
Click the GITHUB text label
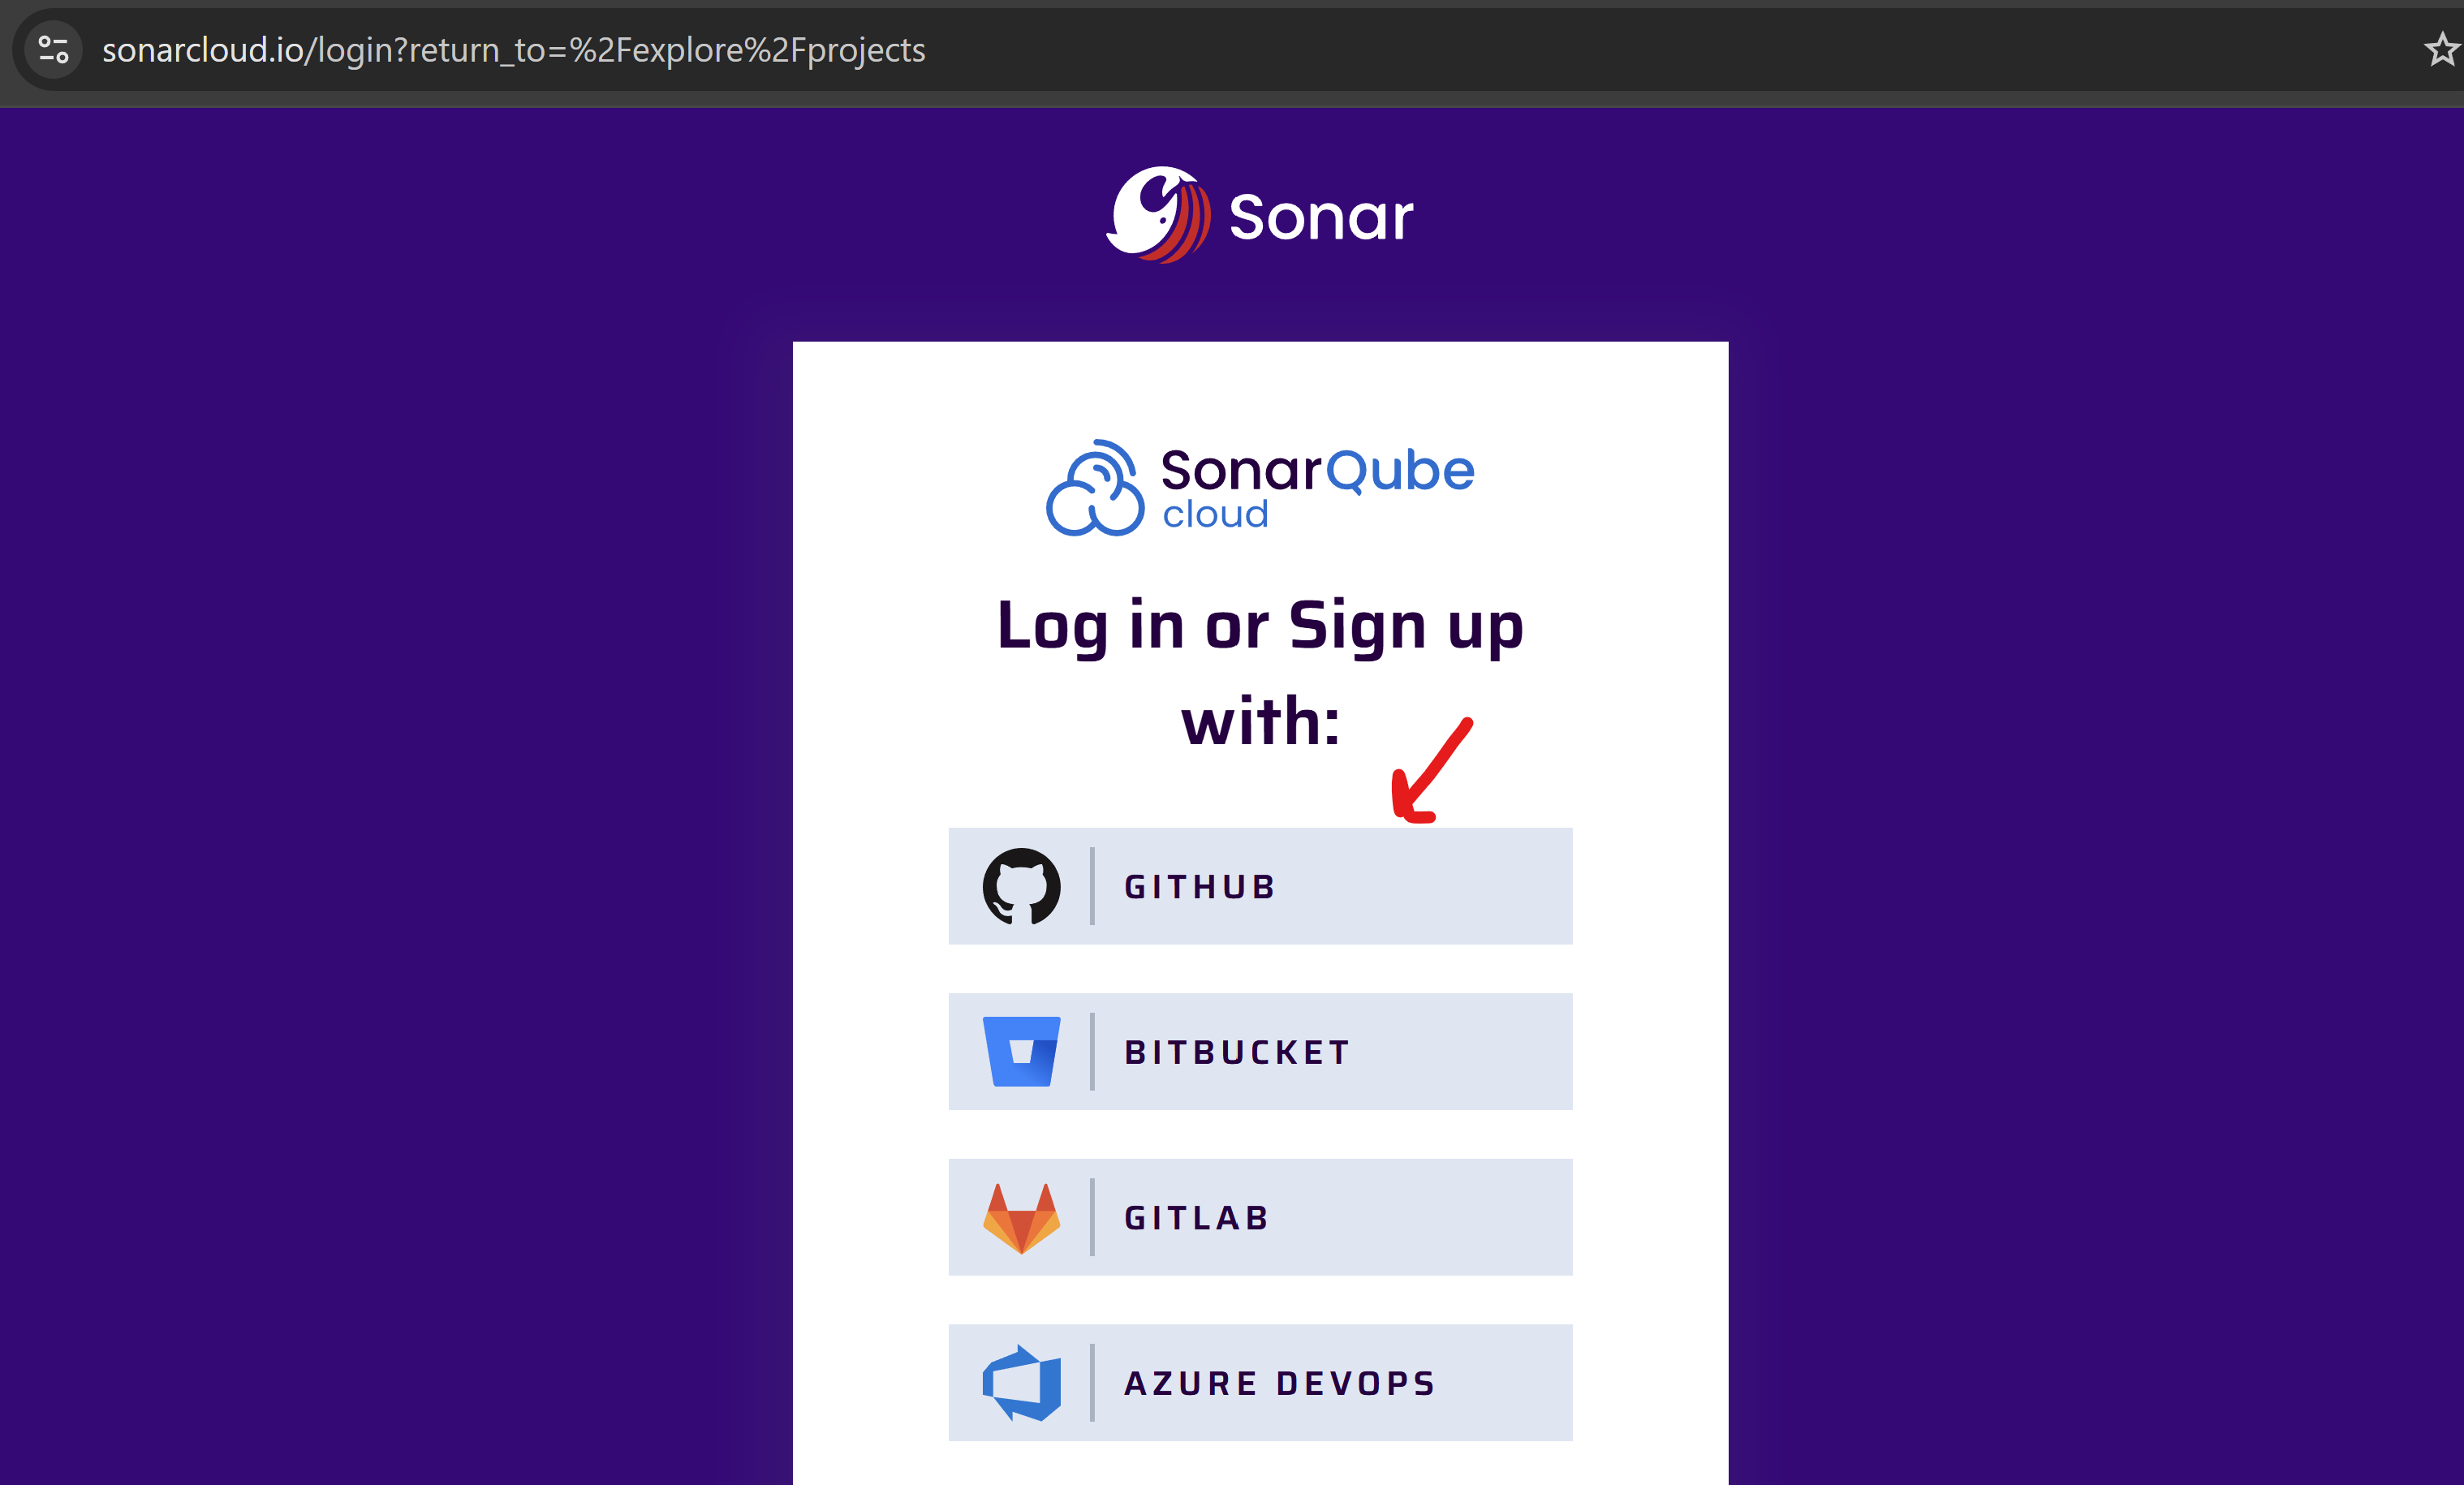(1200, 887)
